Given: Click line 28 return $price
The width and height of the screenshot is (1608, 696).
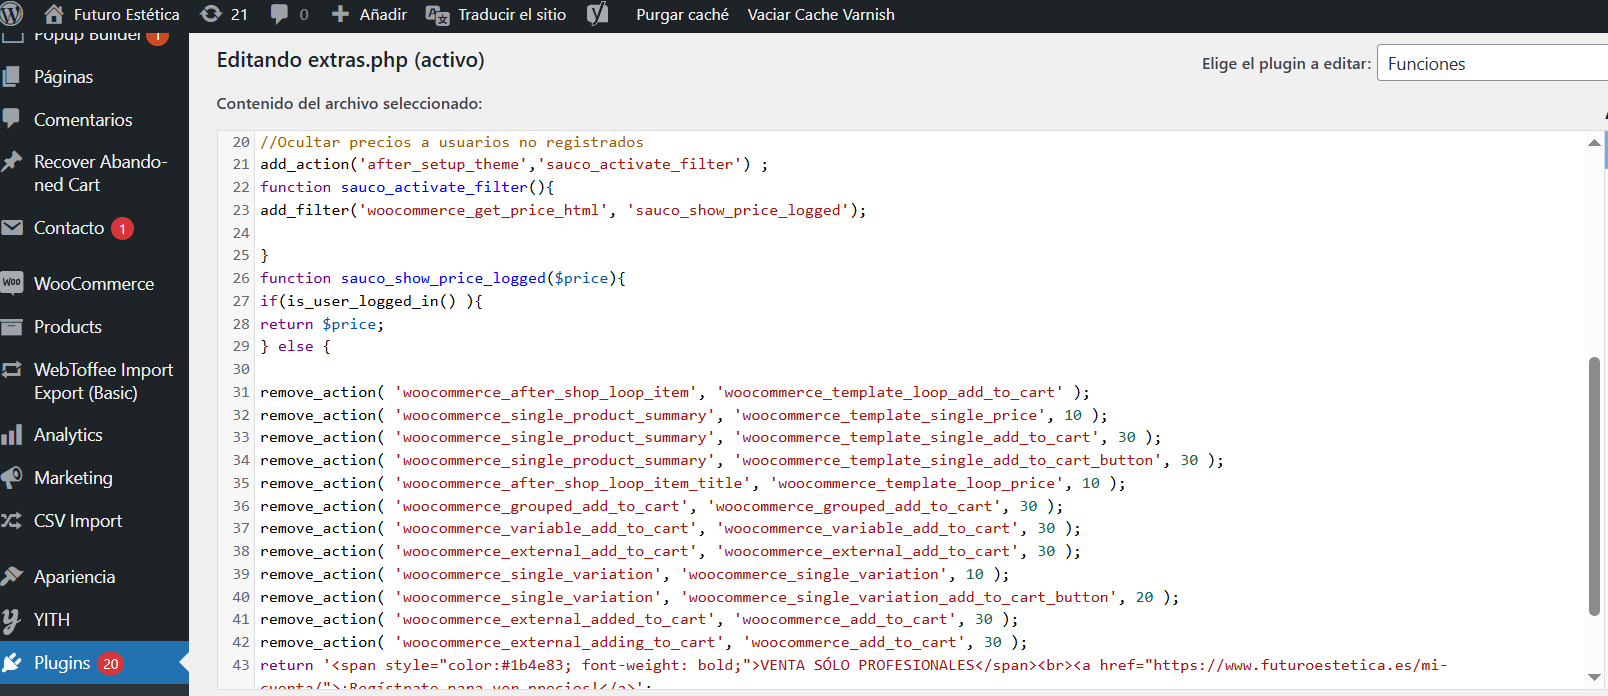Looking at the screenshot, I should (x=322, y=324).
